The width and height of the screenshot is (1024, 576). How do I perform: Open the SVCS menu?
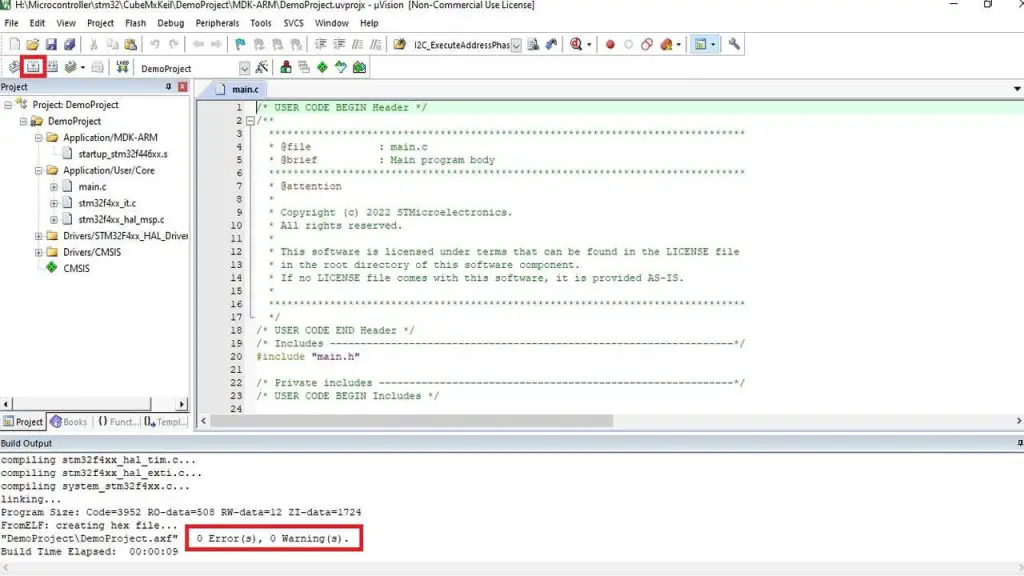coord(293,23)
